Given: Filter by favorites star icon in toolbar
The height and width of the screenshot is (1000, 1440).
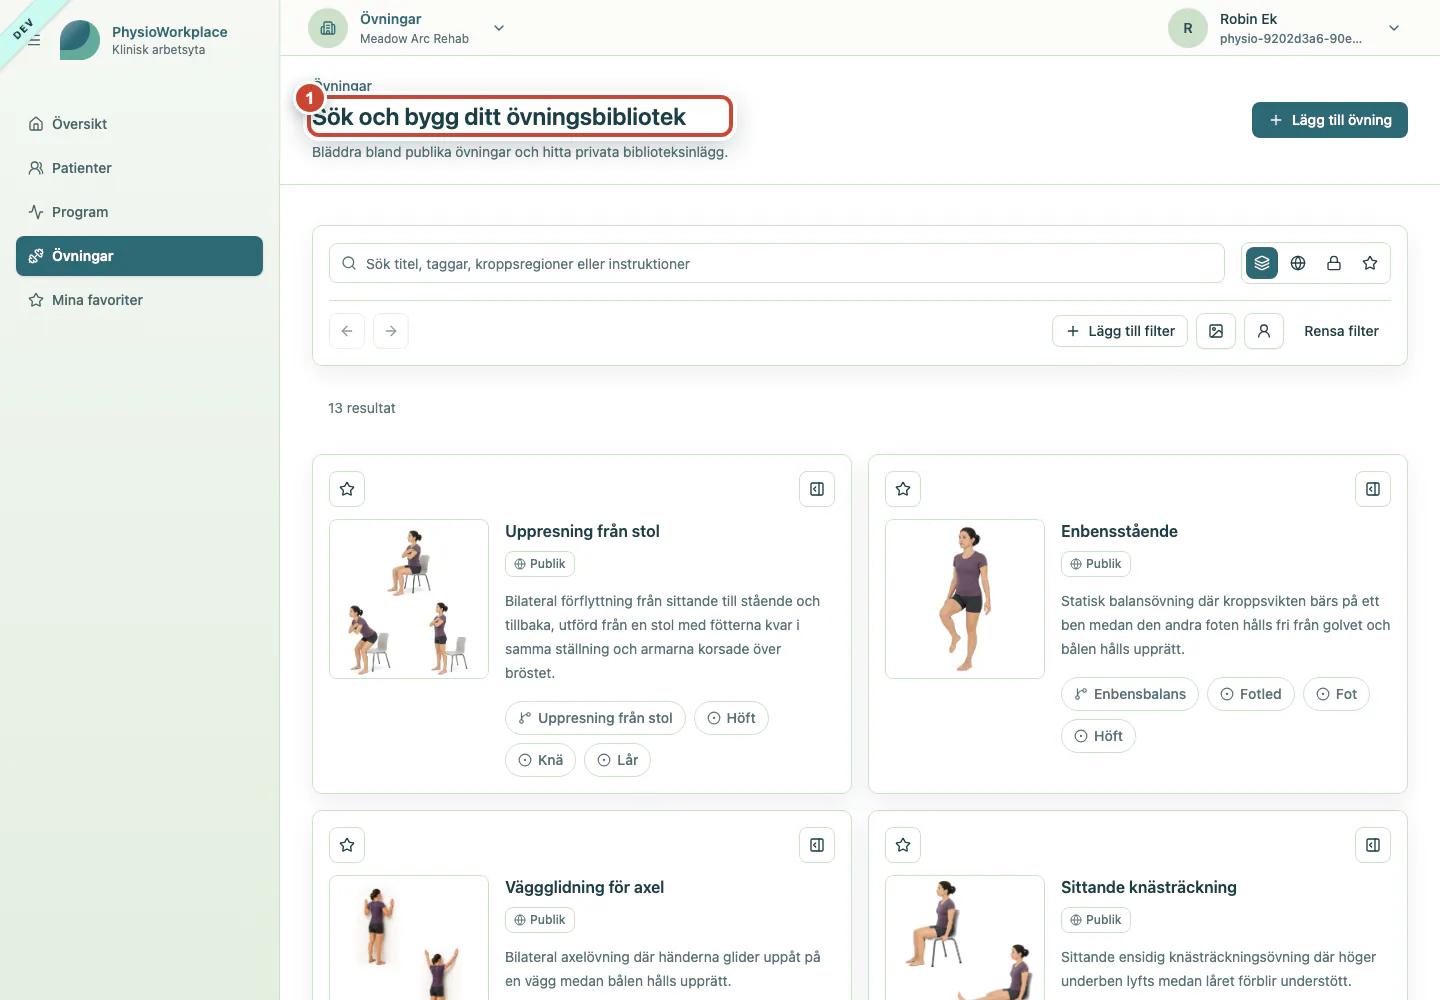Looking at the screenshot, I should [1370, 263].
